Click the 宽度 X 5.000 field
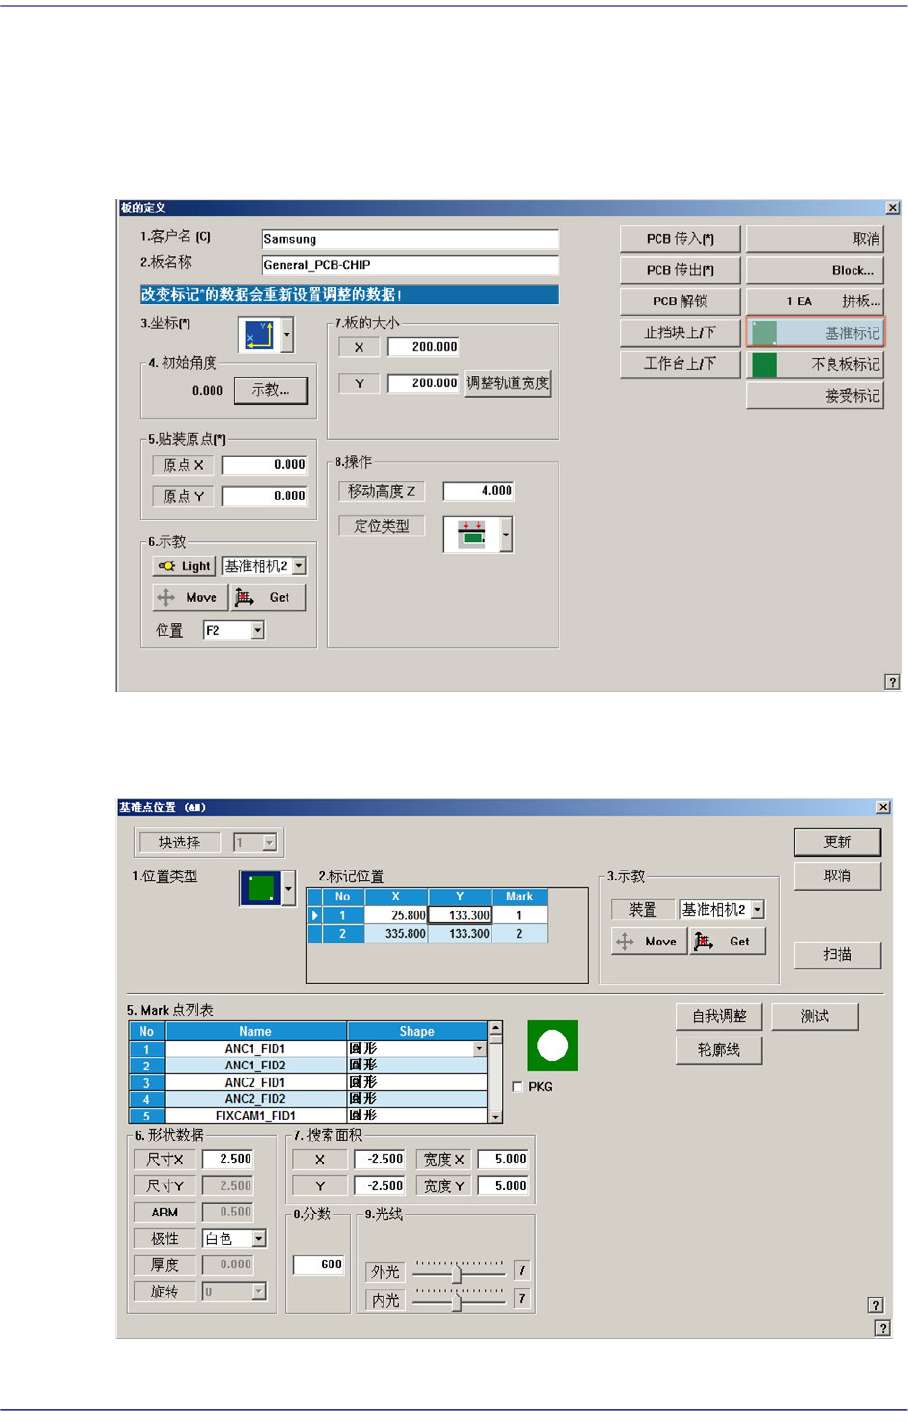Viewport: 908px width, 1421px height. tap(503, 1159)
